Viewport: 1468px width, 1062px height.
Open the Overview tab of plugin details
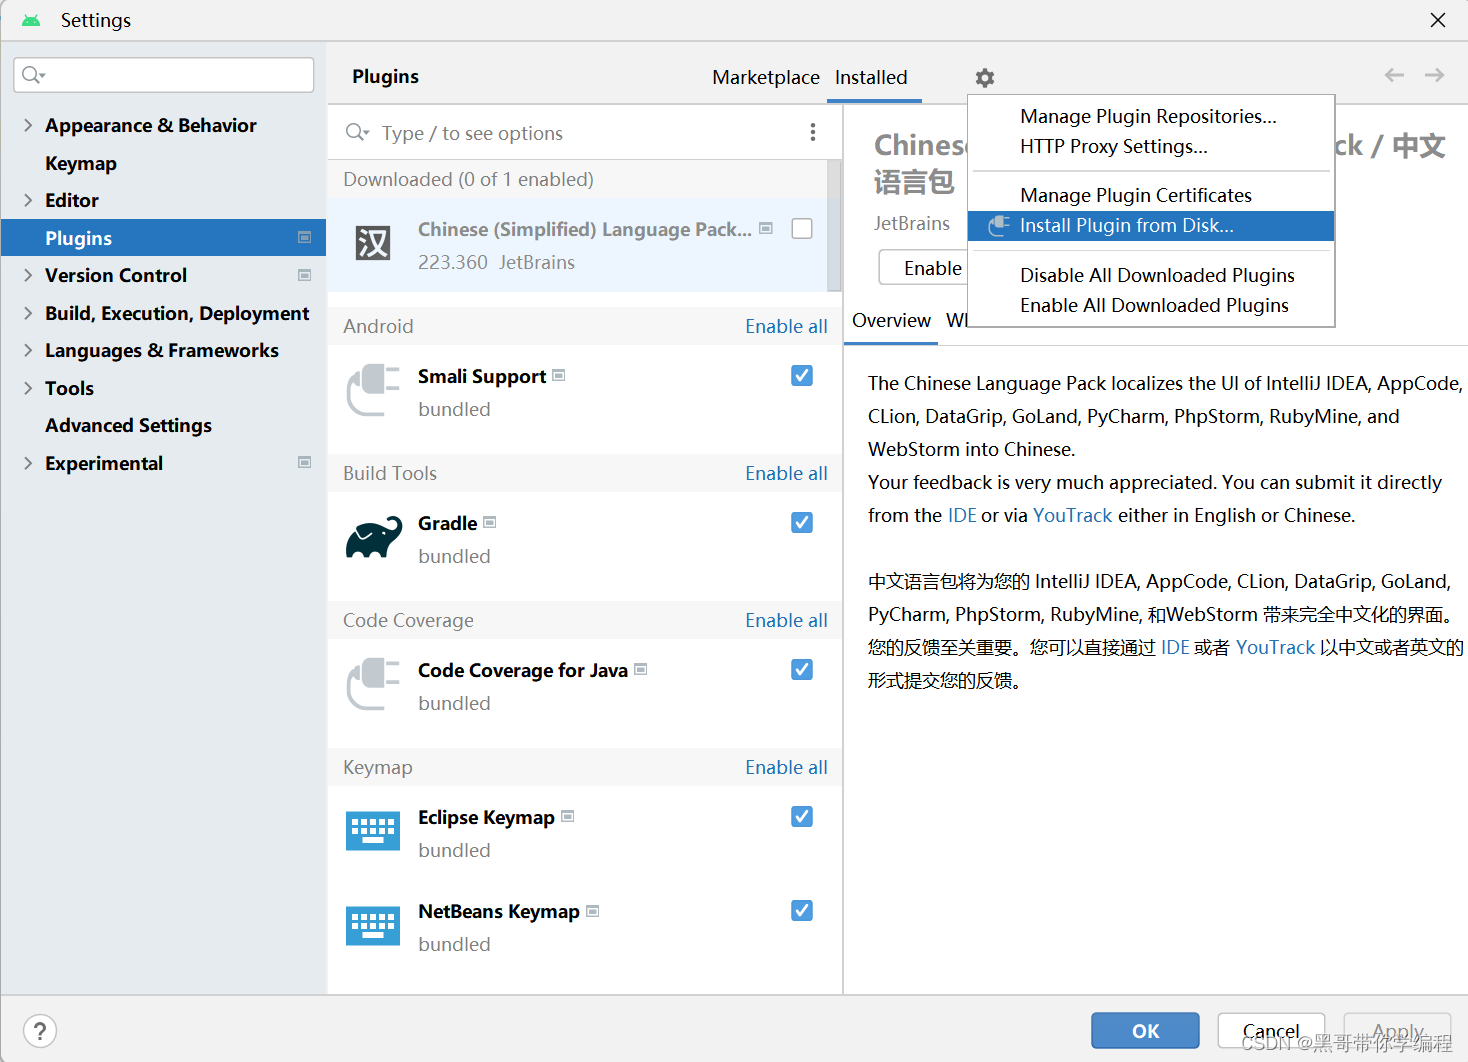891,320
